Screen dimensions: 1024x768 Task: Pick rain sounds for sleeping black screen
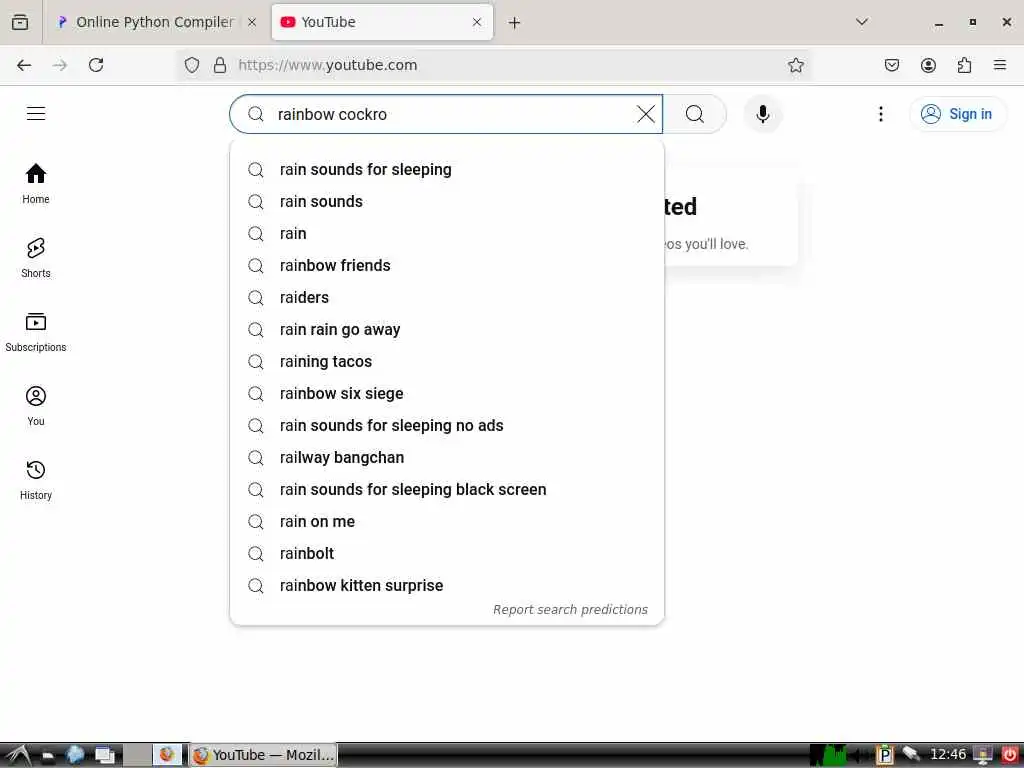(447, 490)
